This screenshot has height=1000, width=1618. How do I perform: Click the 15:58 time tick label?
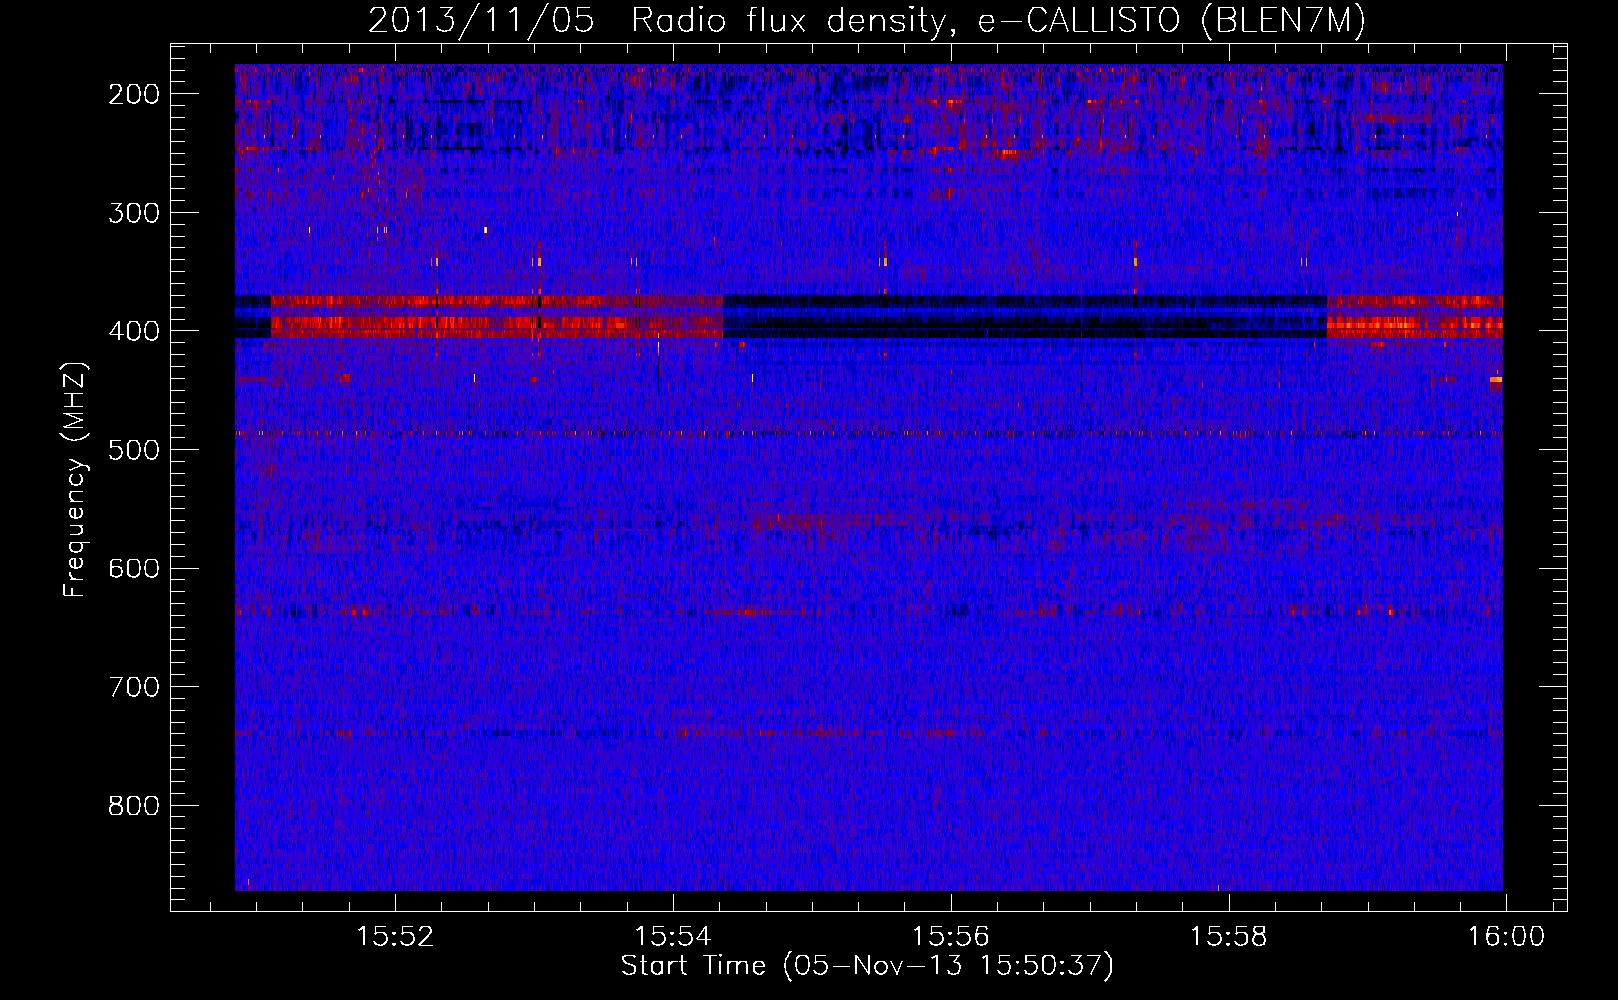coord(1228,937)
